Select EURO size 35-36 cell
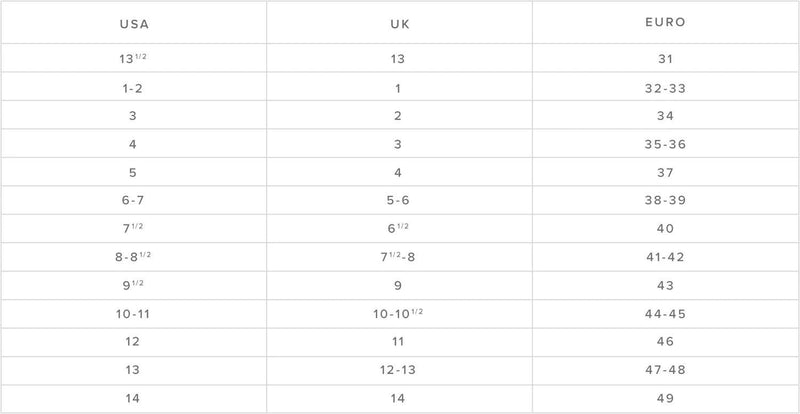Viewport: 800px width, 414px height. tap(665, 144)
